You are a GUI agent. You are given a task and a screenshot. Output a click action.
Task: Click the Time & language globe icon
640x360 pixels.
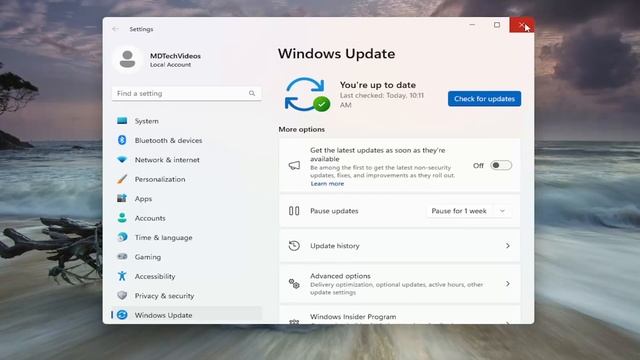(x=122, y=237)
